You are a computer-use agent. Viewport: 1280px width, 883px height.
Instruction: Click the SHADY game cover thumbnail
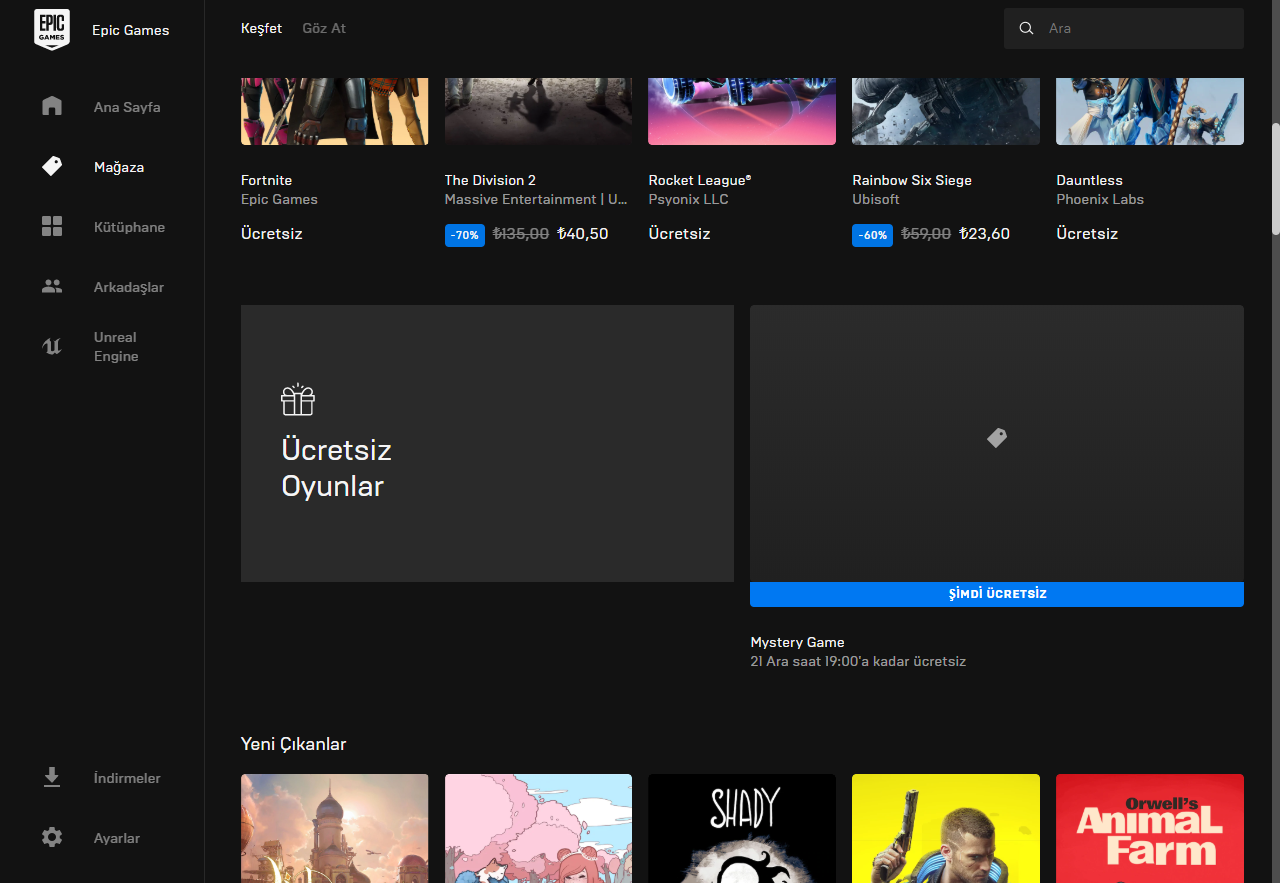pos(741,828)
